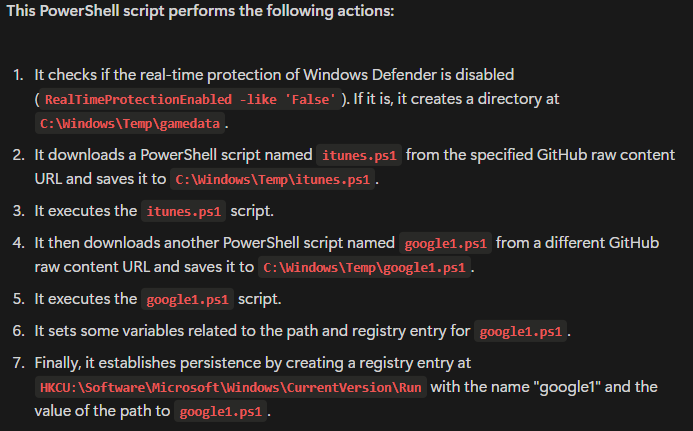This screenshot has height=431, width=693.
Task: Click the C:\Windows\Temp\google1.ps1 path code
Action: pyautogui.click(x=364, y=267)
